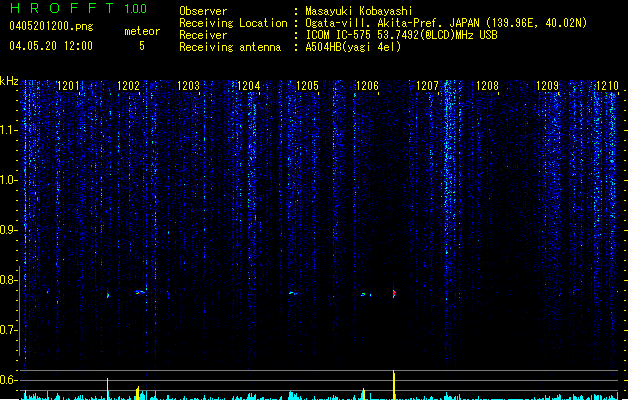Click the 0.8 kHz axis tick label

click(x=8, y=280)
